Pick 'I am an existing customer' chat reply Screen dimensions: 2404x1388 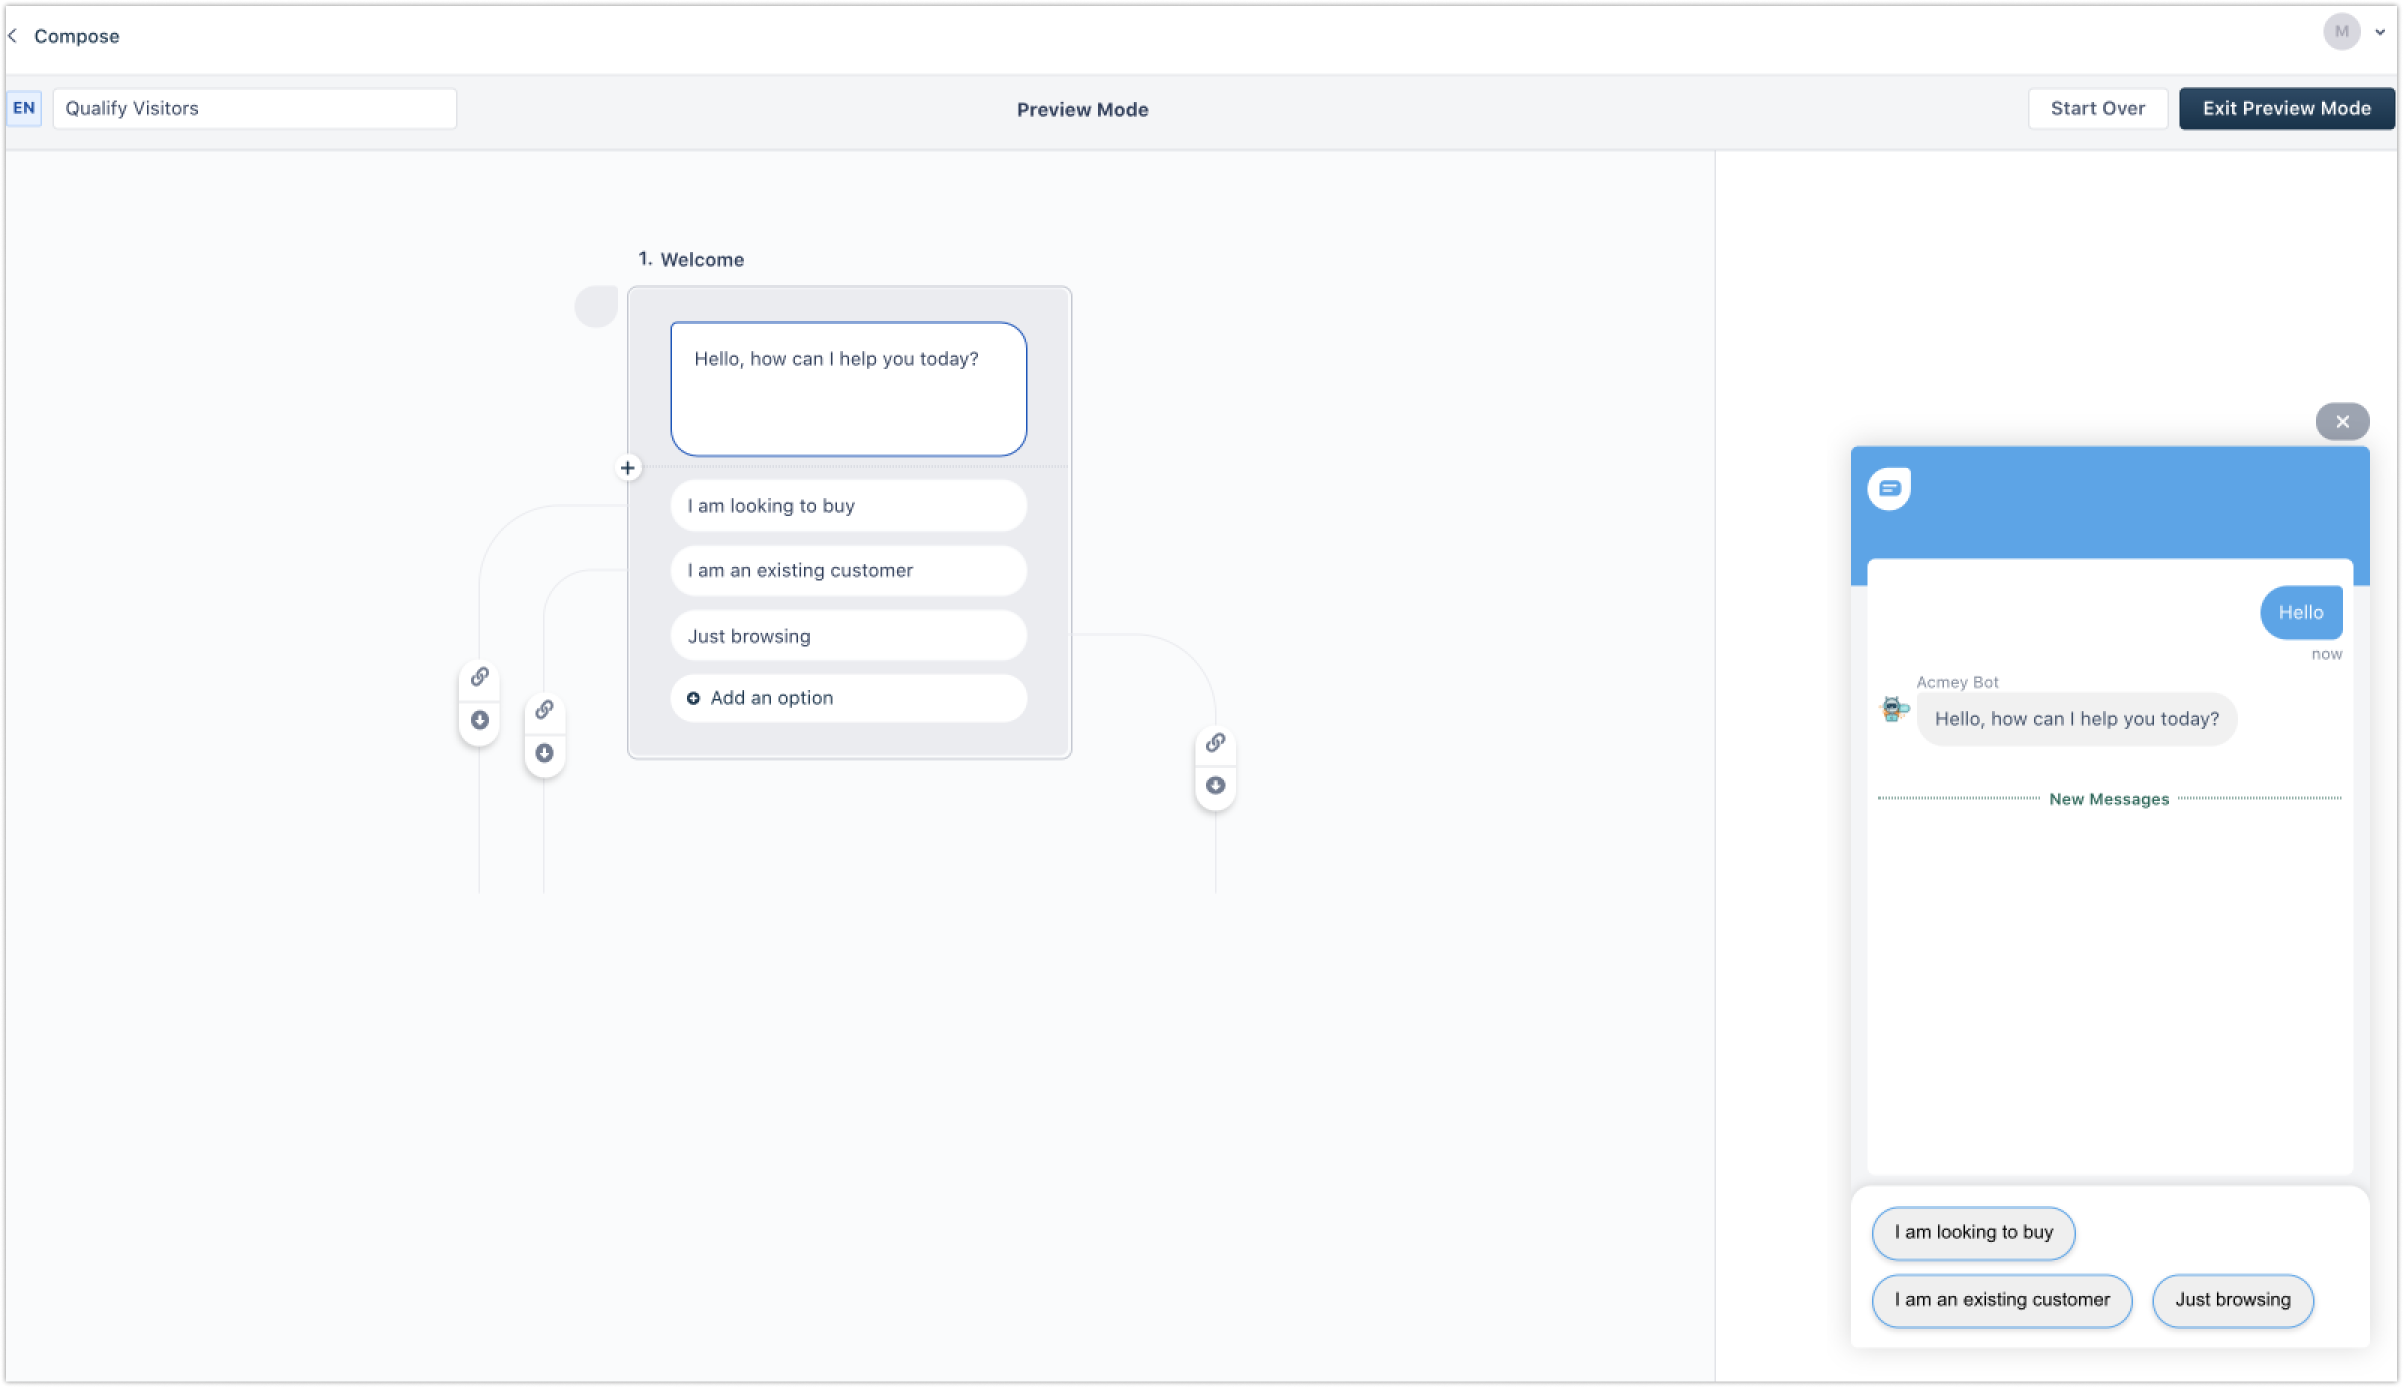2001,1300
